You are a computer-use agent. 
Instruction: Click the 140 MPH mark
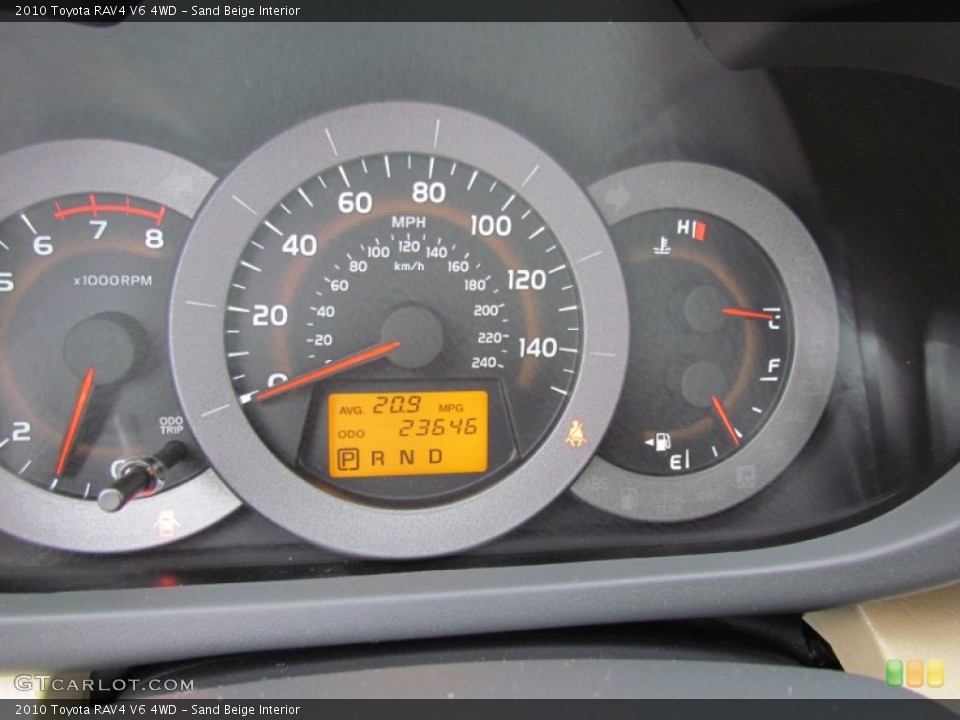(x=538, y=348)
